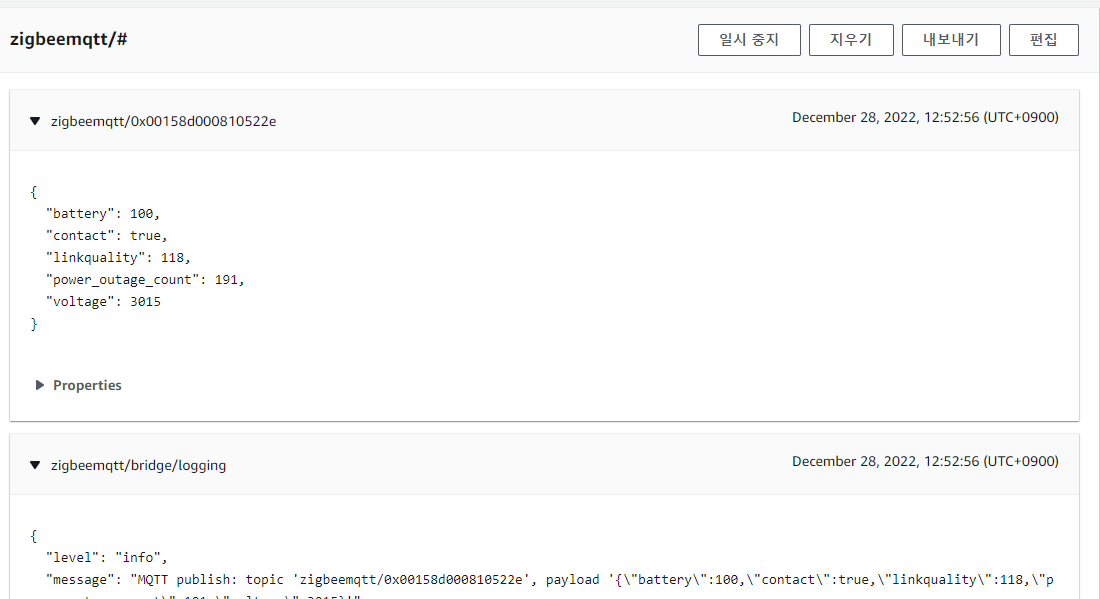
Task: Click the 편집 (edit) button
Action: (1043, 40)
